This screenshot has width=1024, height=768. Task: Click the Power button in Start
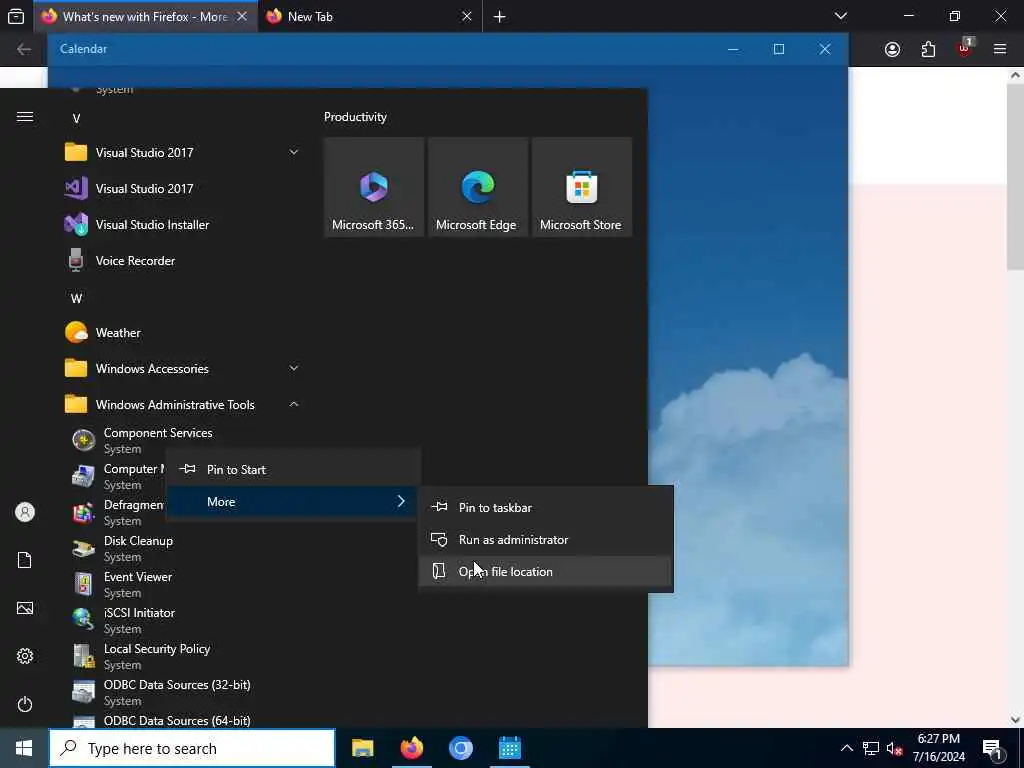pos(25,704)
